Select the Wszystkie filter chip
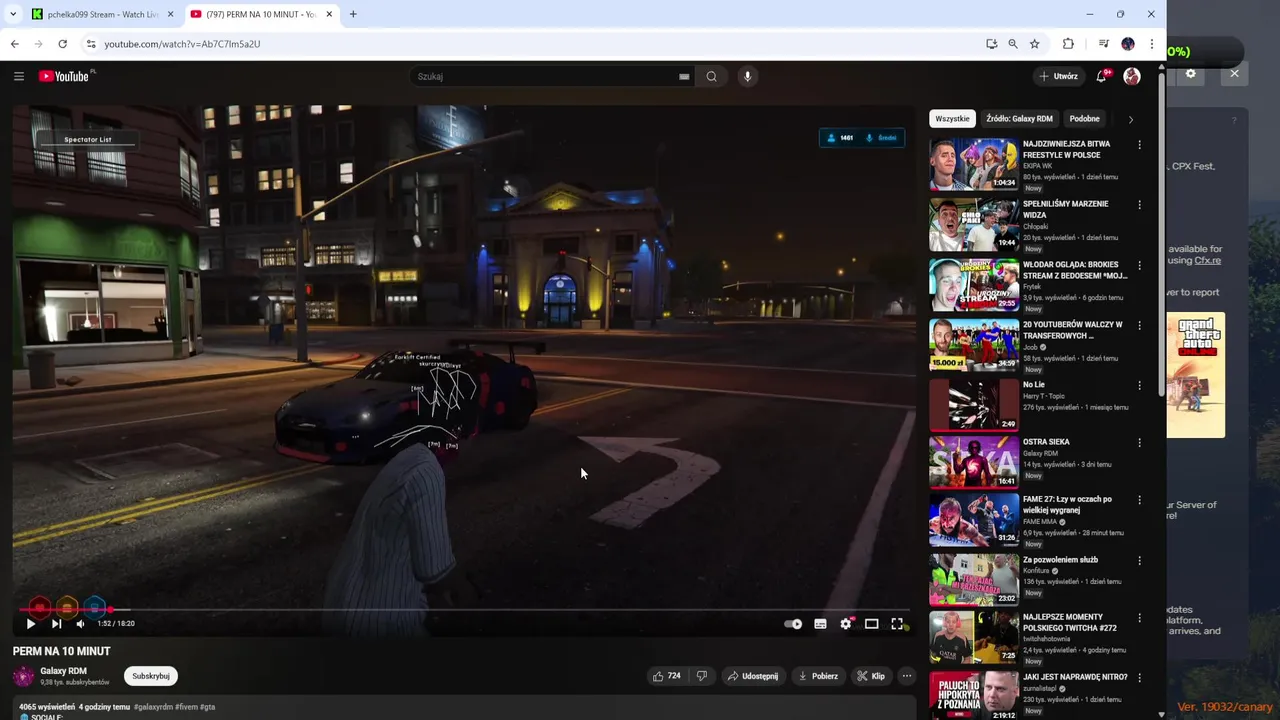This screenshot has width=1280, height=720. [952, 118]
